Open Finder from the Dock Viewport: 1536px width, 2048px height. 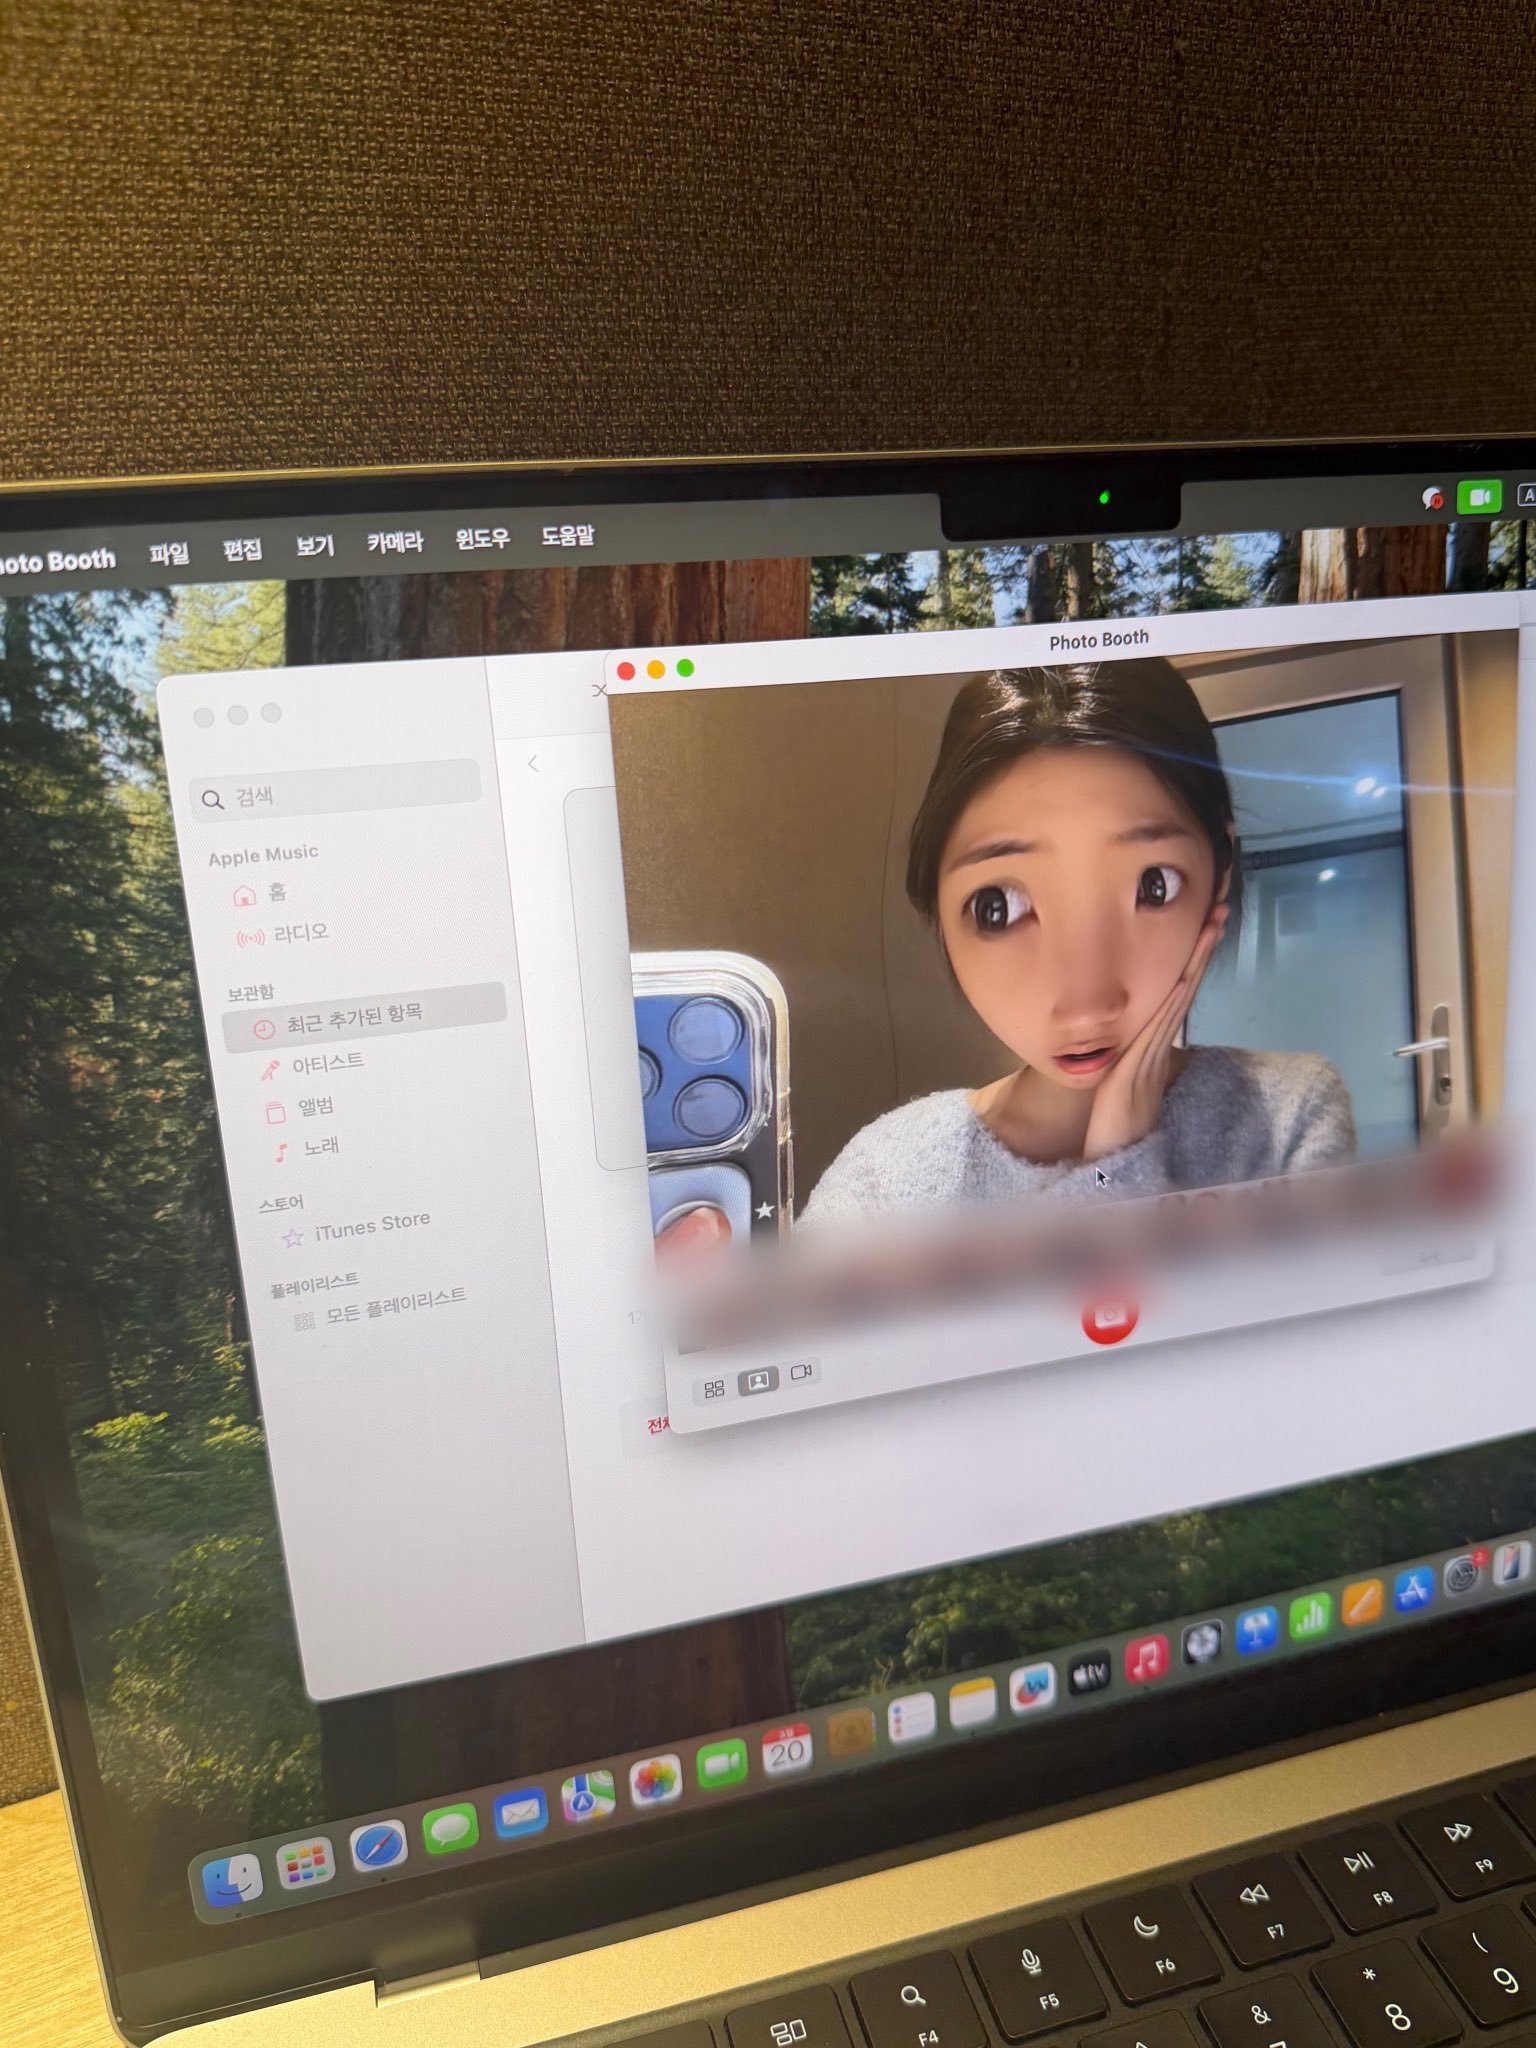click(232, 1879)
